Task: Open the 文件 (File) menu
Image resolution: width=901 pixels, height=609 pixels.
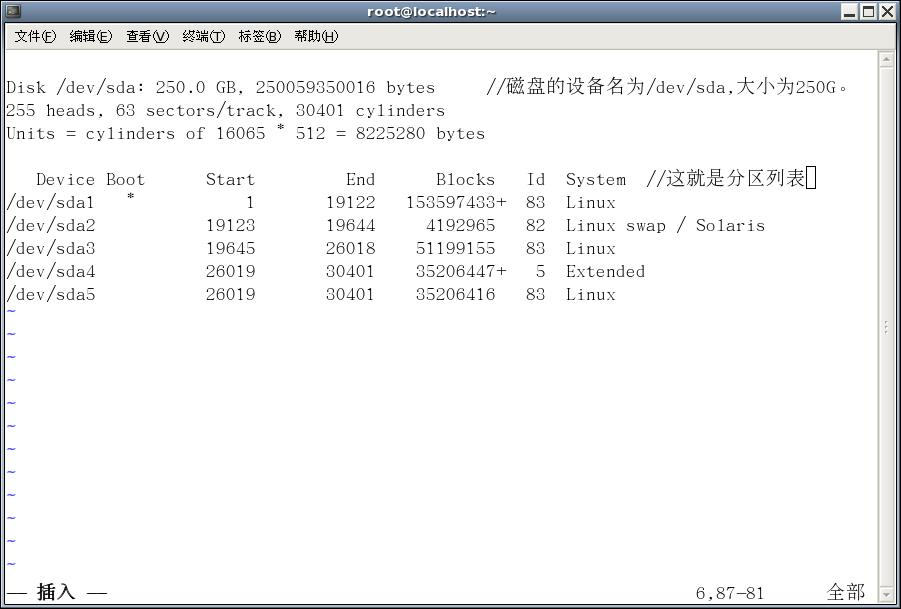Action: point(33,35)
